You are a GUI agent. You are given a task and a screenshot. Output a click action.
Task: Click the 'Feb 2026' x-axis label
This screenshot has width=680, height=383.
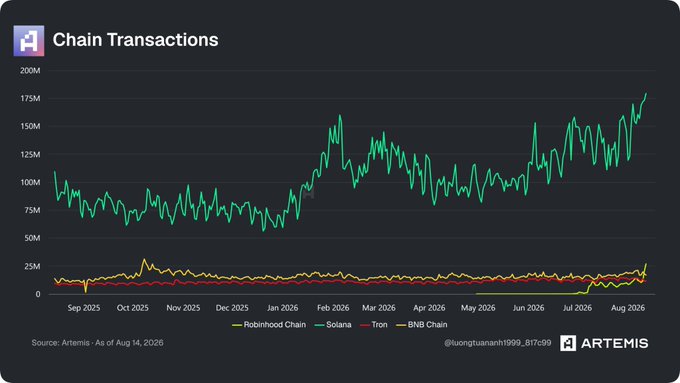[333, 308]
